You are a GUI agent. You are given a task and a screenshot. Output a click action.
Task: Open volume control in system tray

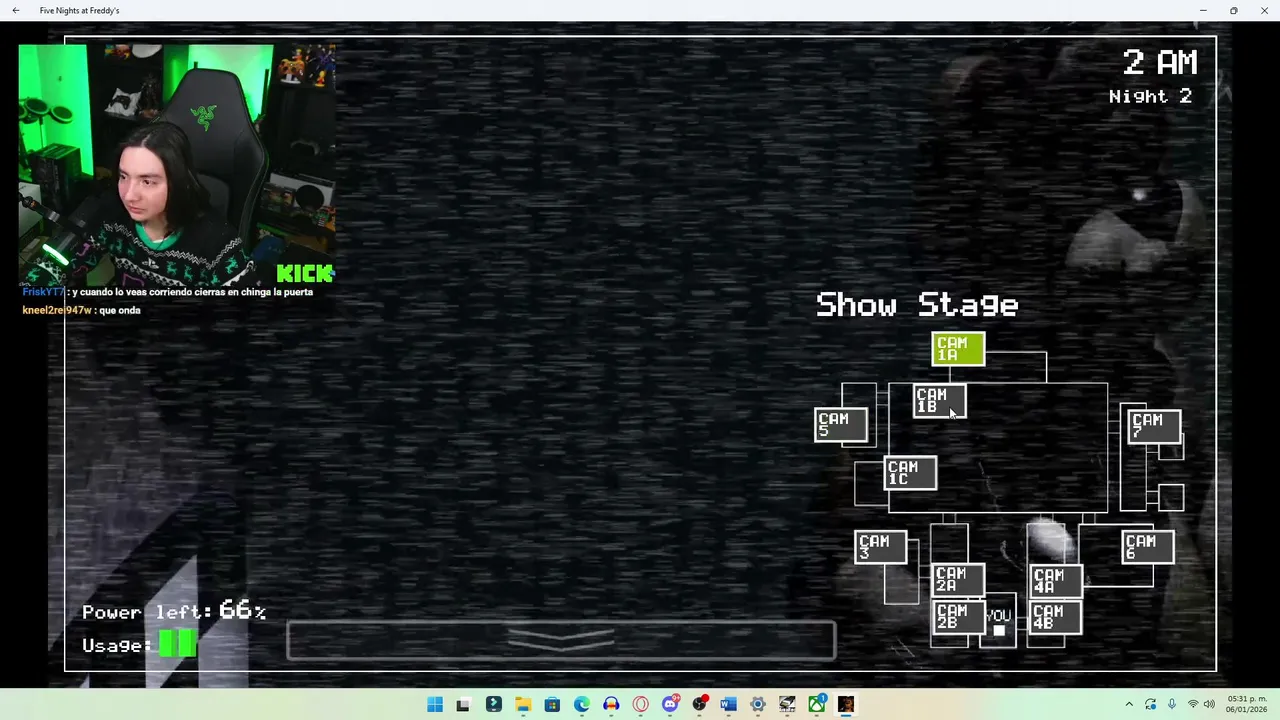point(1209,705)
